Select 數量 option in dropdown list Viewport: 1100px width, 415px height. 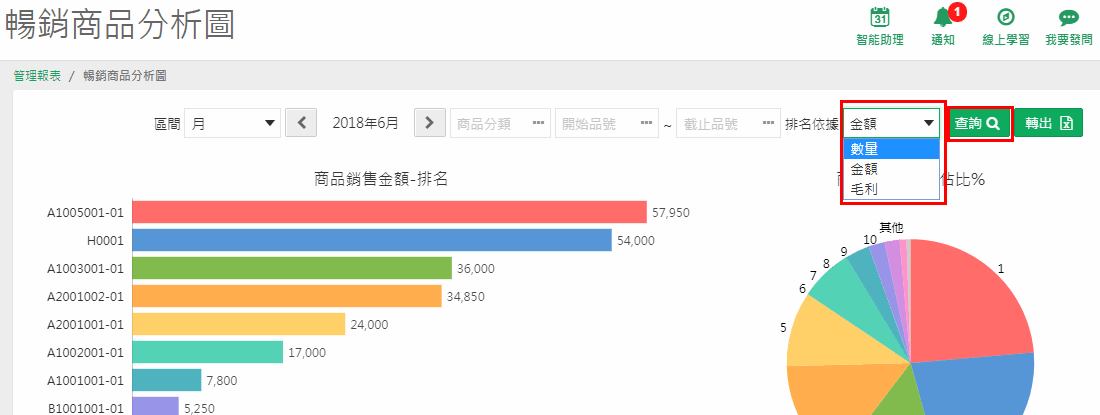pos(891,149)
